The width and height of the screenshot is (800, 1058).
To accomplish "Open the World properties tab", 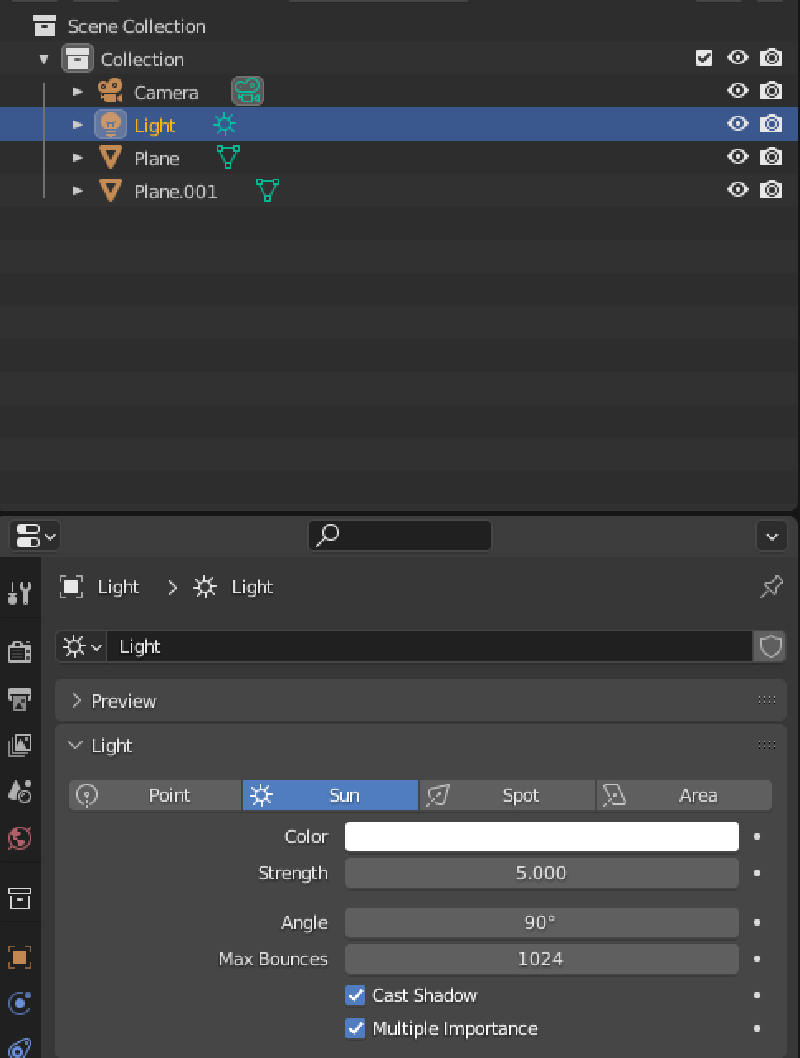I will pyautogui.click(x=19, y=836).
